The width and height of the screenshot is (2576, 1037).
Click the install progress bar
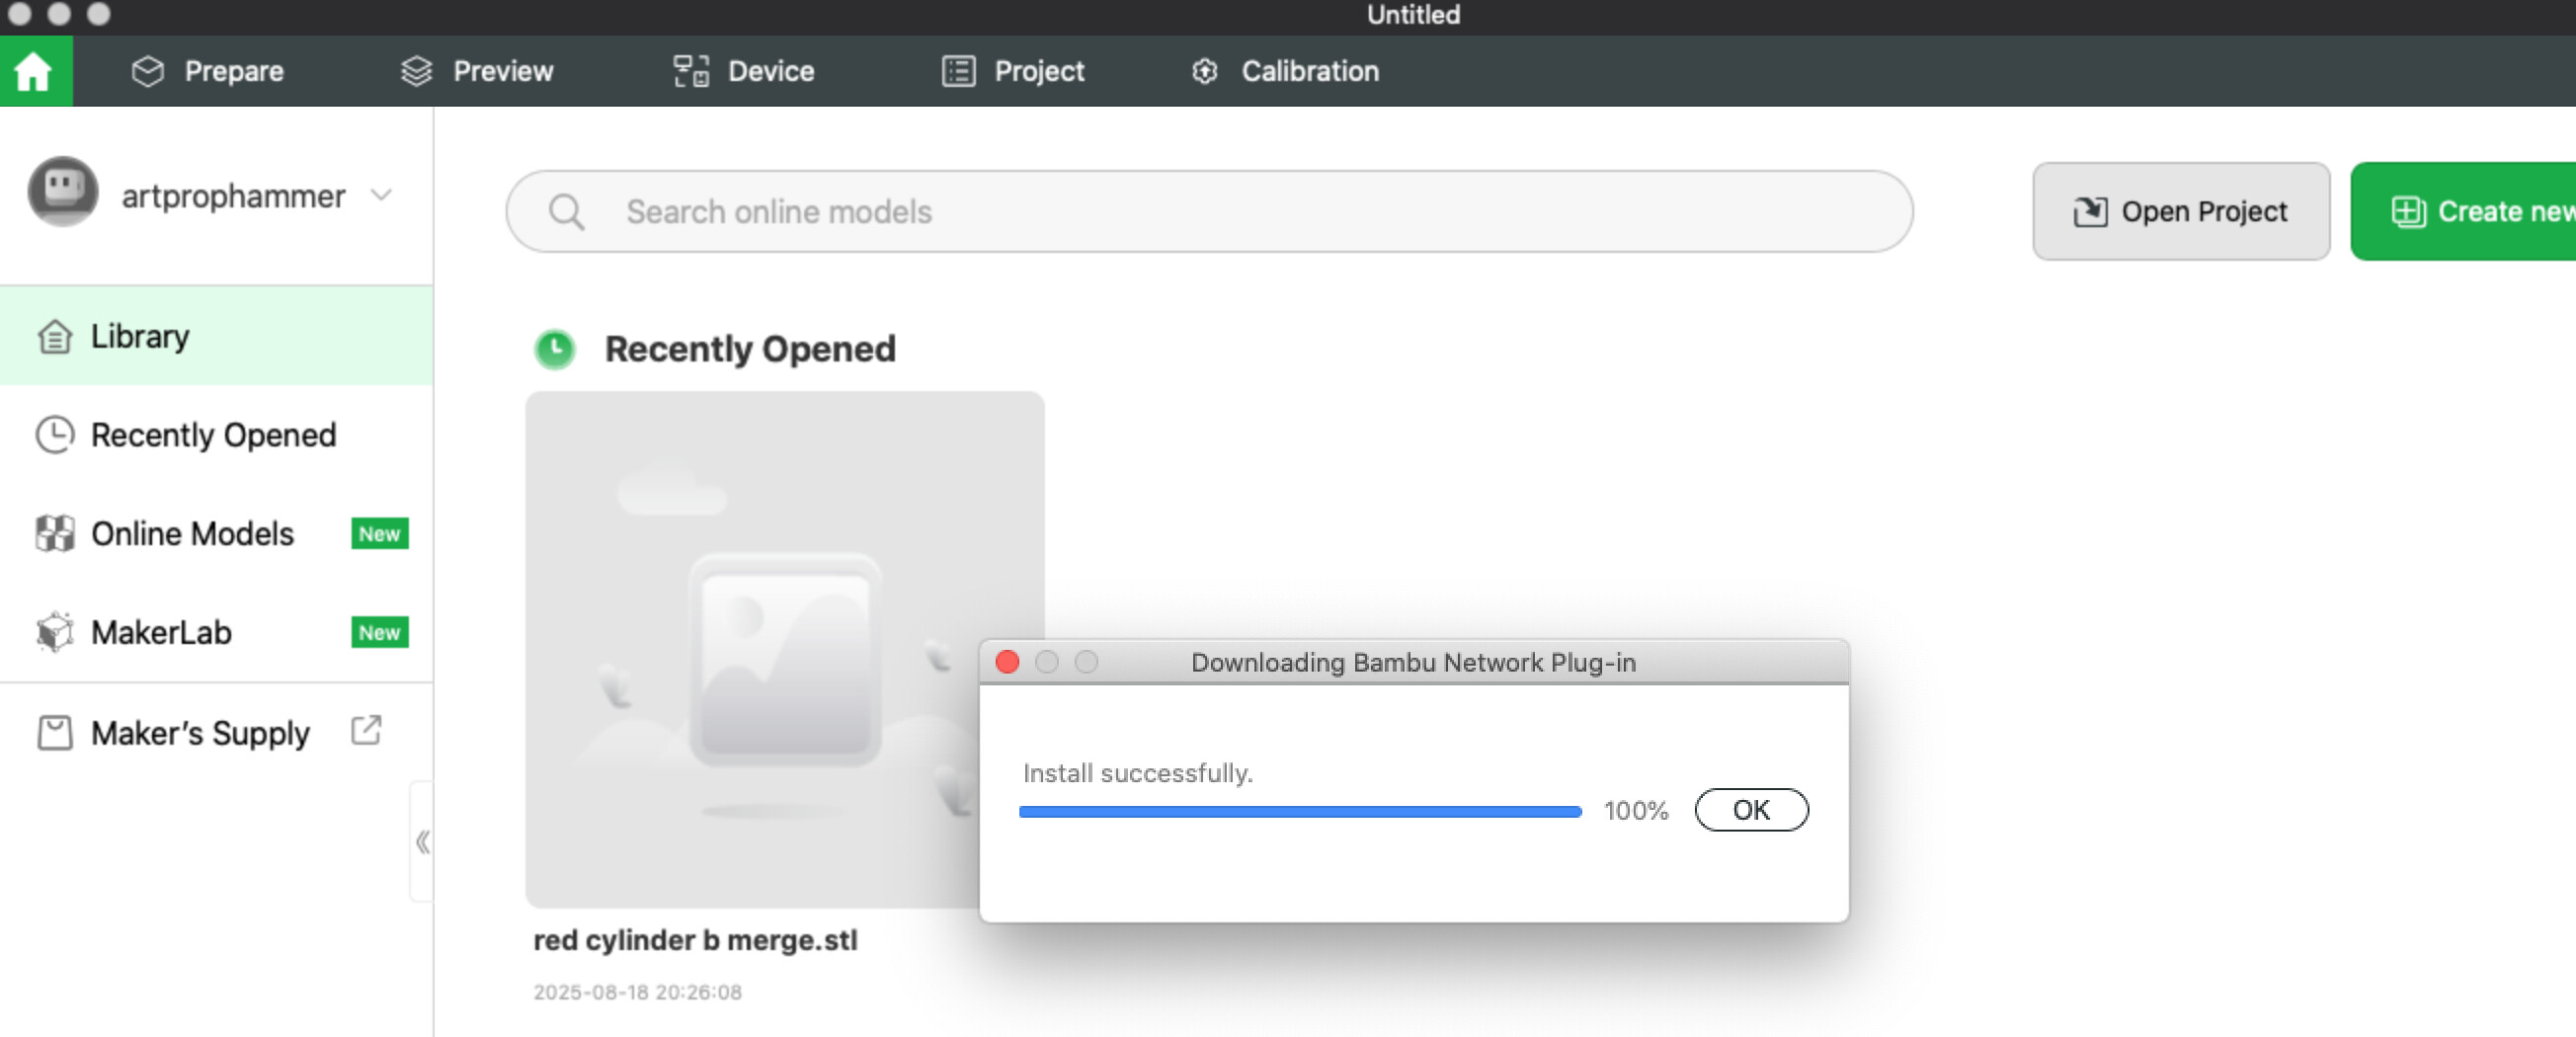(1300, 812)
